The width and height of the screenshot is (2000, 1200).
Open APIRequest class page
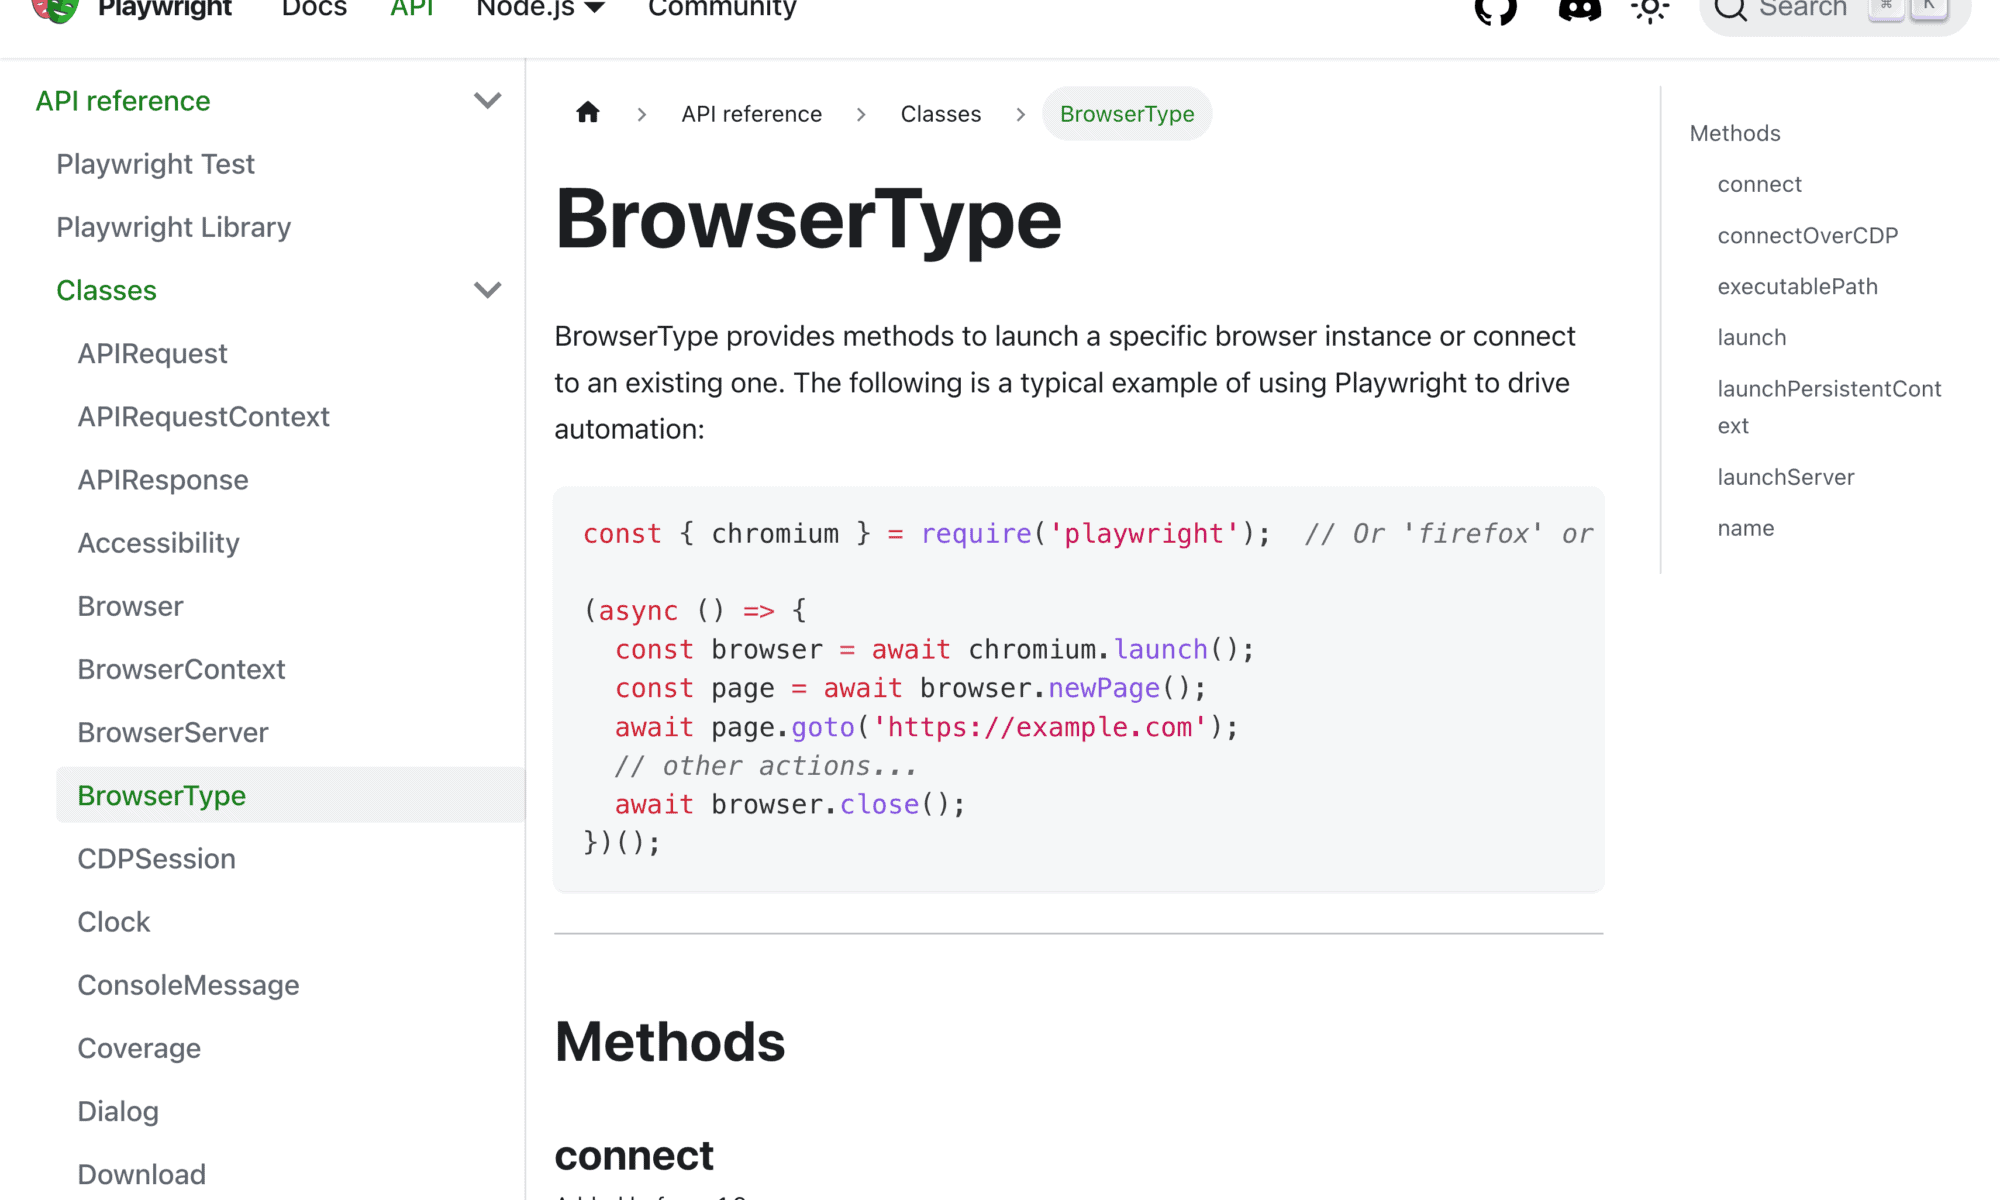coord(152,353)
